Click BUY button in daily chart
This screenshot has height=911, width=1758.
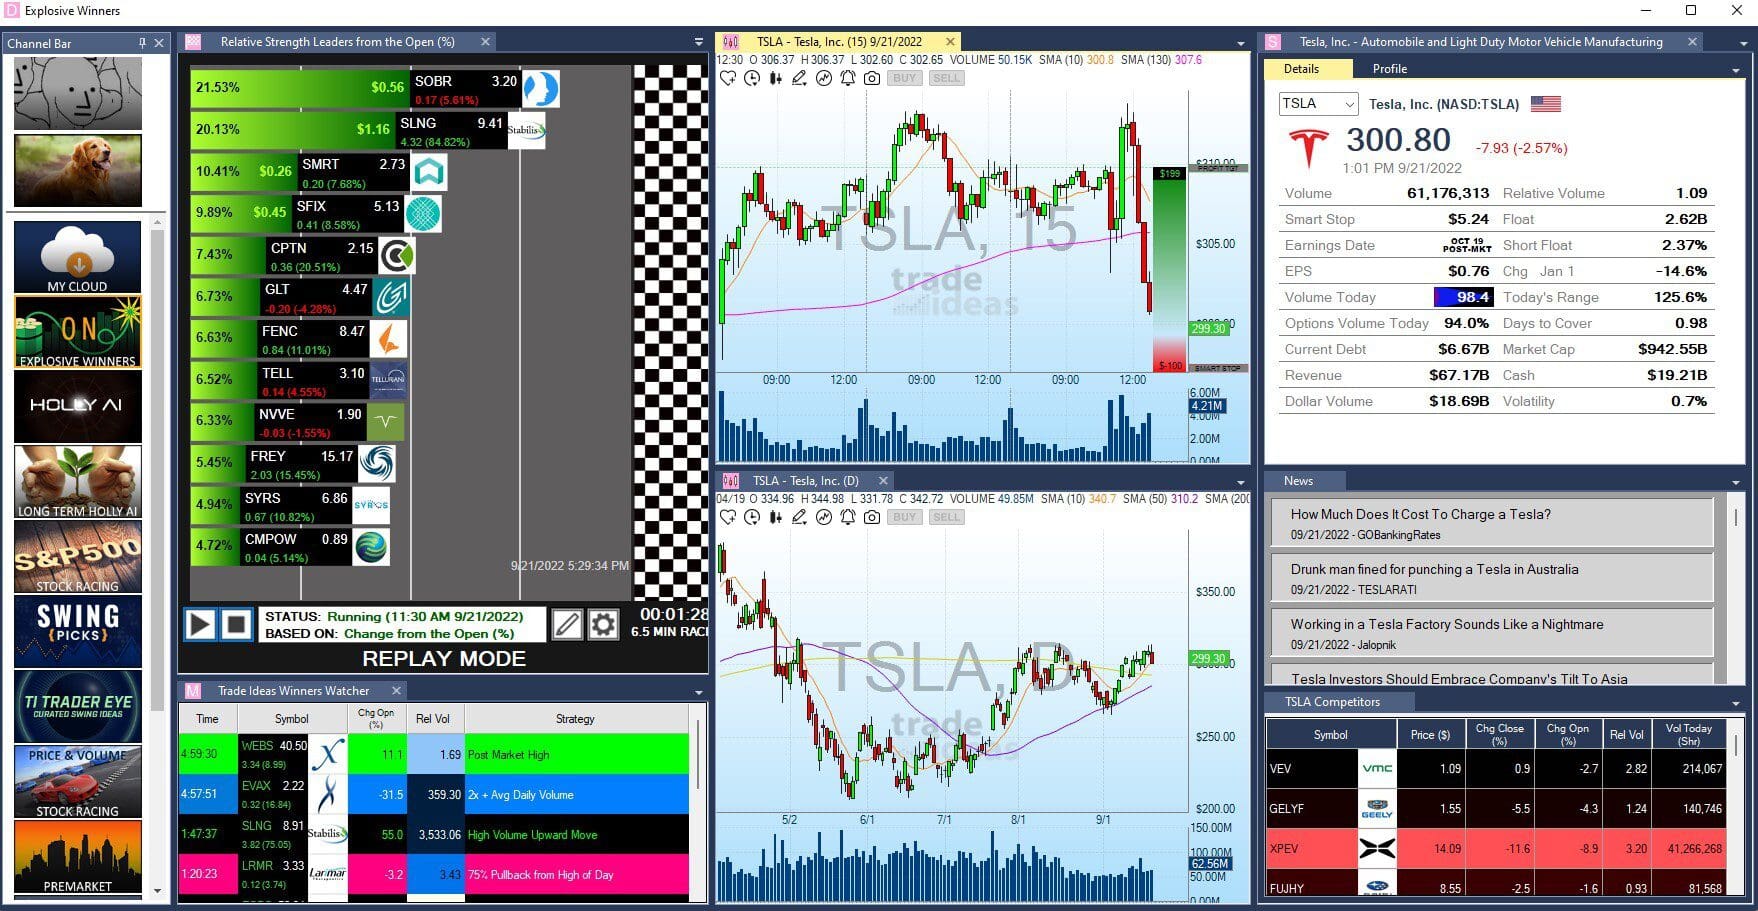pyautogui.click(x=904, y=517)
